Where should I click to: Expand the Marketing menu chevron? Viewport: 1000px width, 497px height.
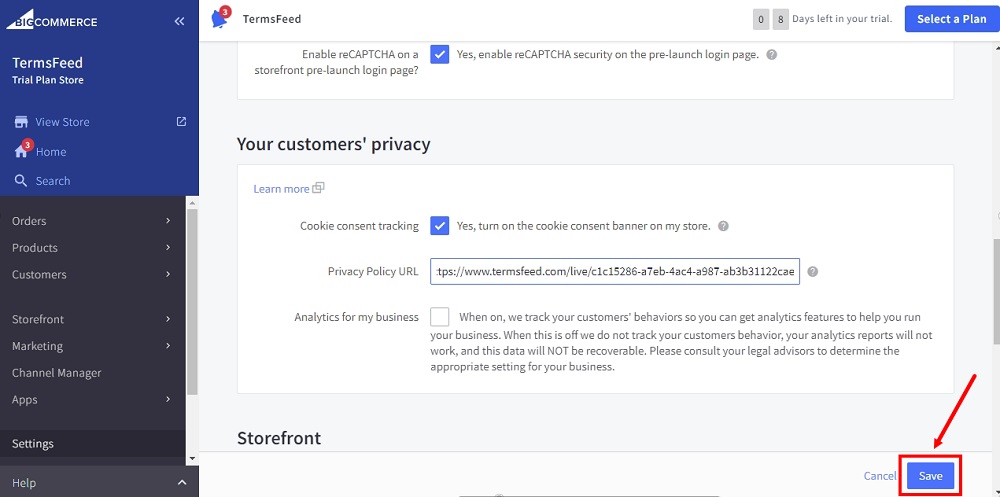click(x=168, y=346)
